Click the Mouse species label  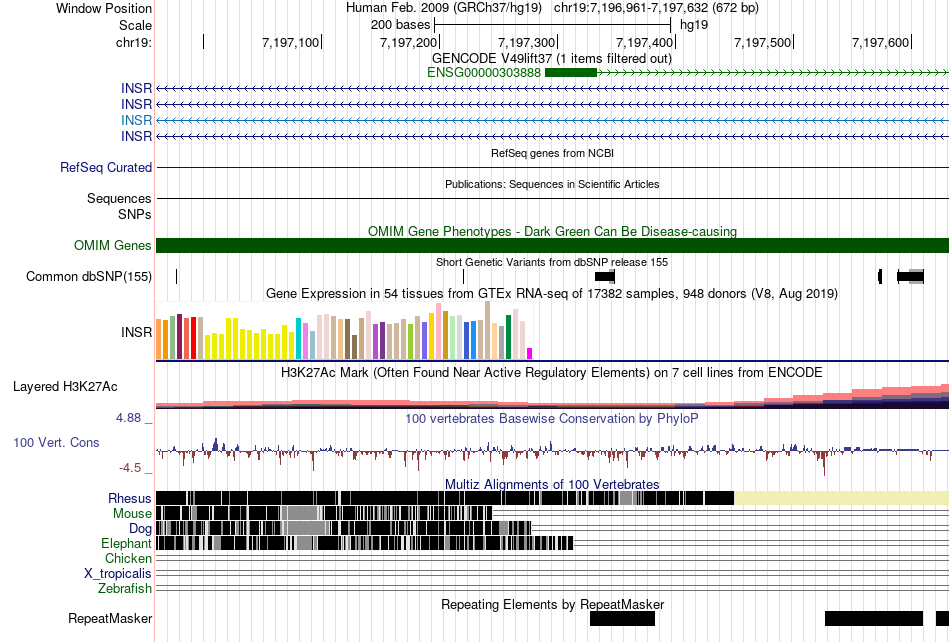[132, 514]
